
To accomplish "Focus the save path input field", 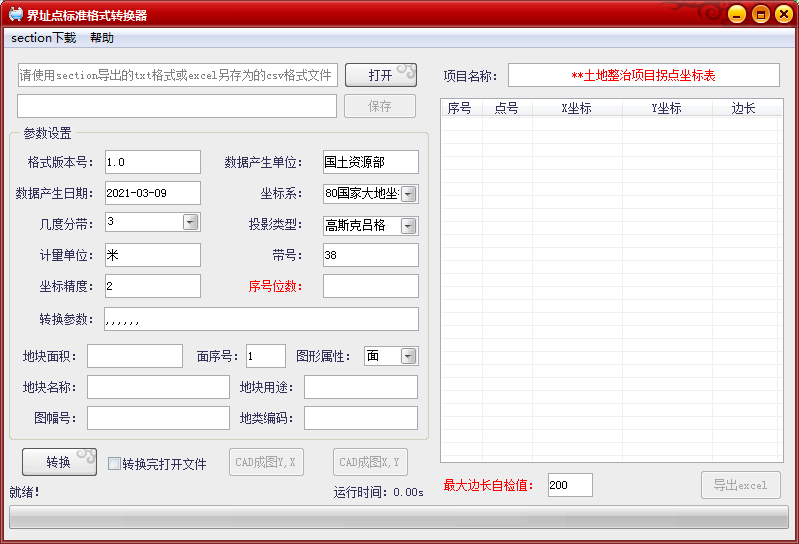I will (x=177, y=106).
